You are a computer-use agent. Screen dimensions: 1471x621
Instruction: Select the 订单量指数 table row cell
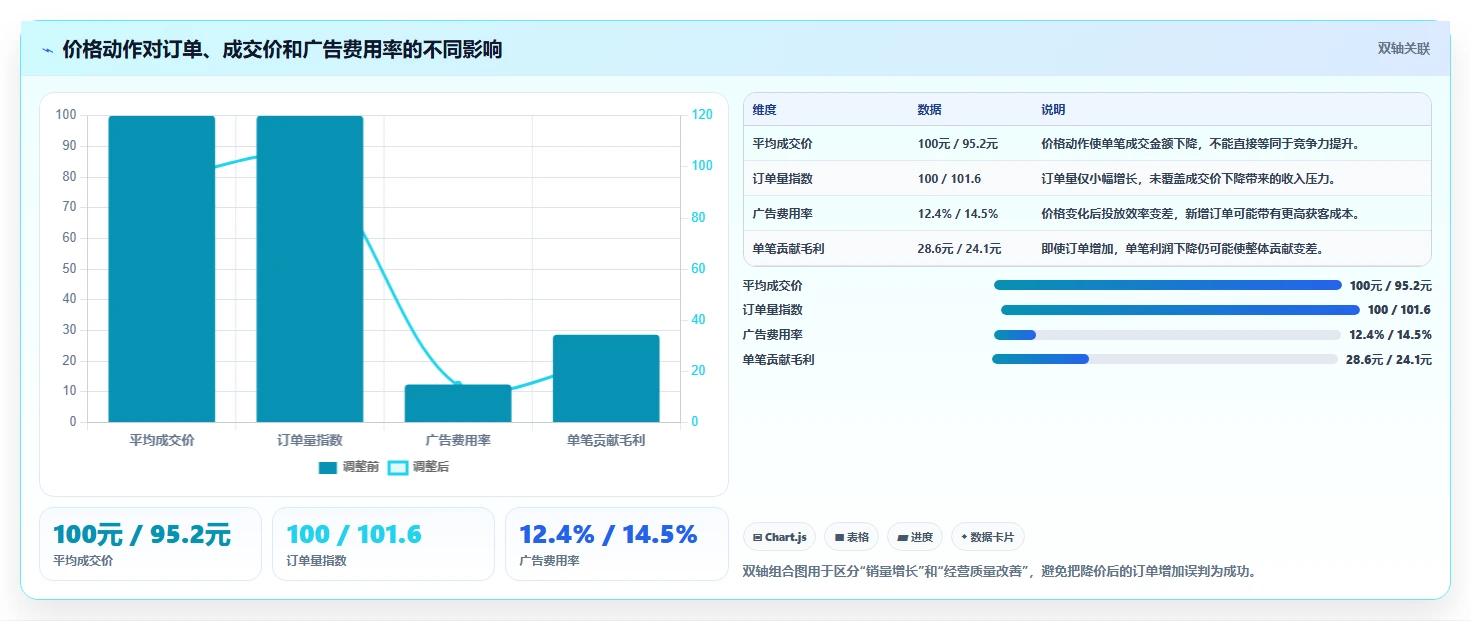782,178
